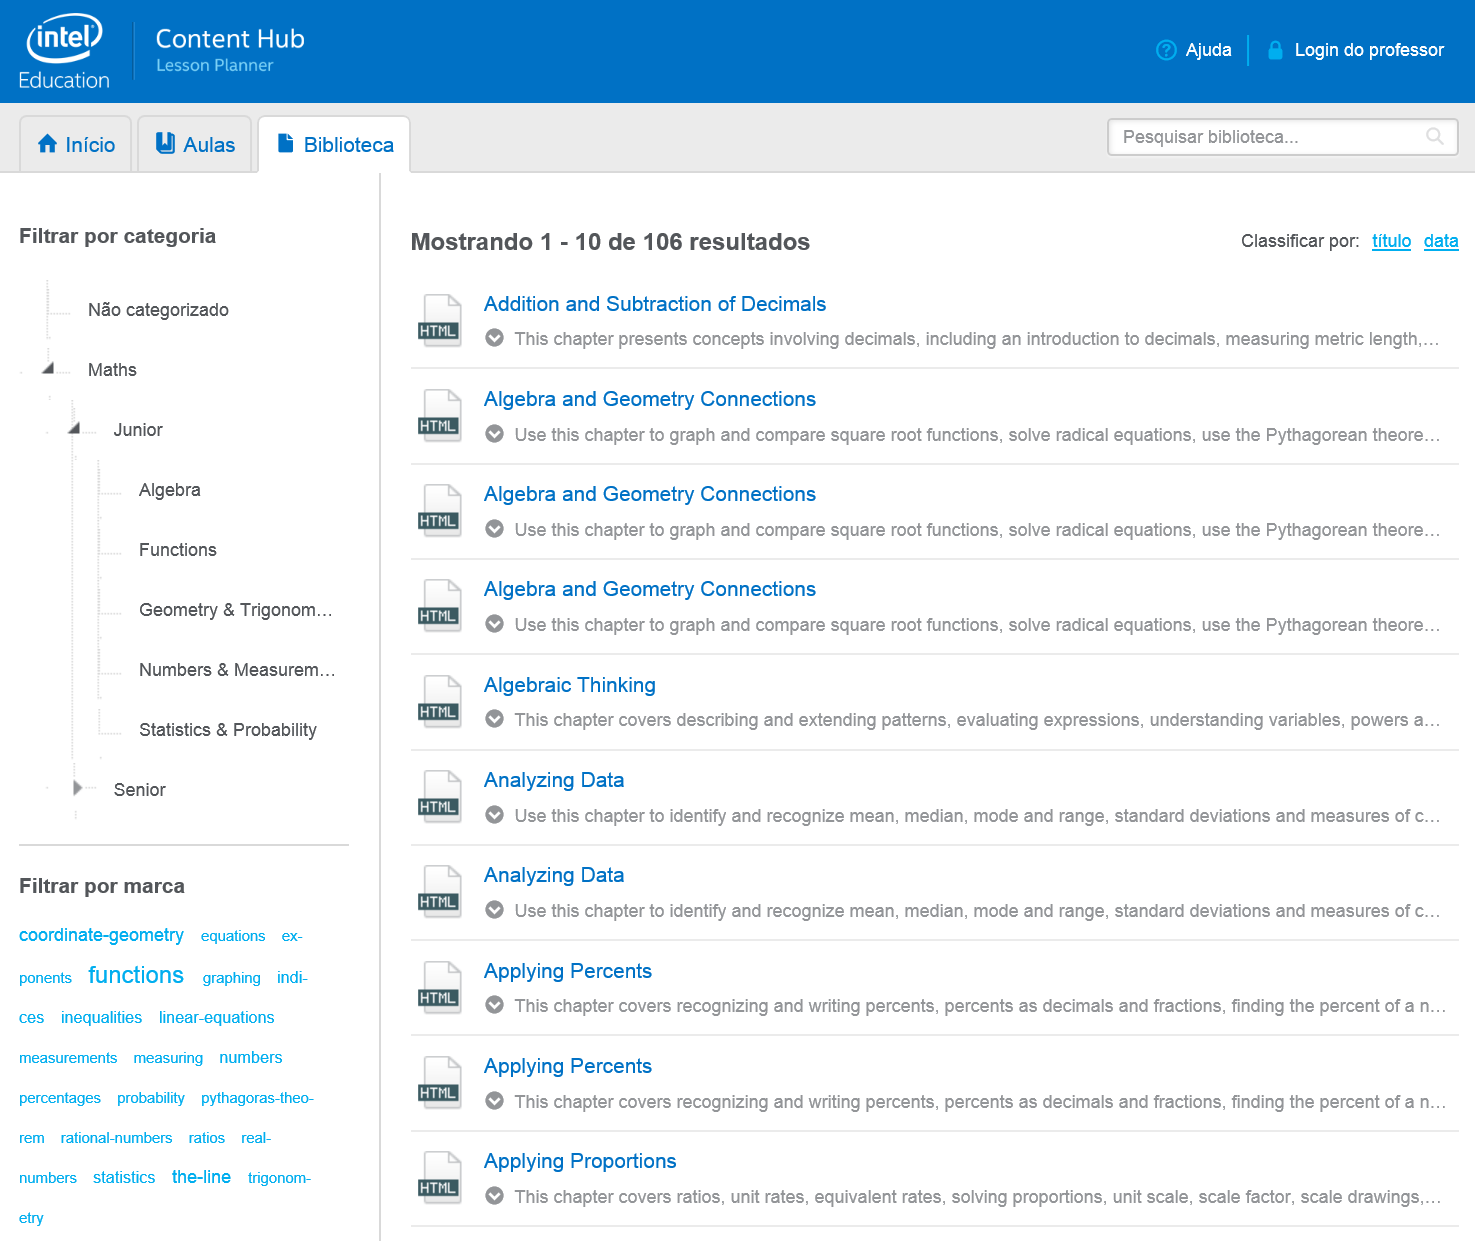Filter by functions tag

pos(136,975)
